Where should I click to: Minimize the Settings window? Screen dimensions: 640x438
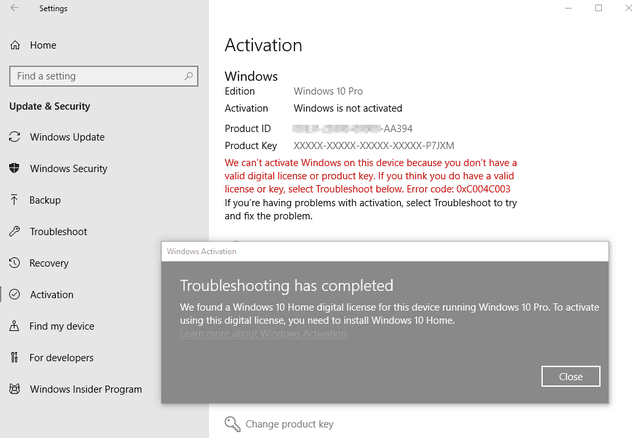pyautogui.click(x=568, y=8)
